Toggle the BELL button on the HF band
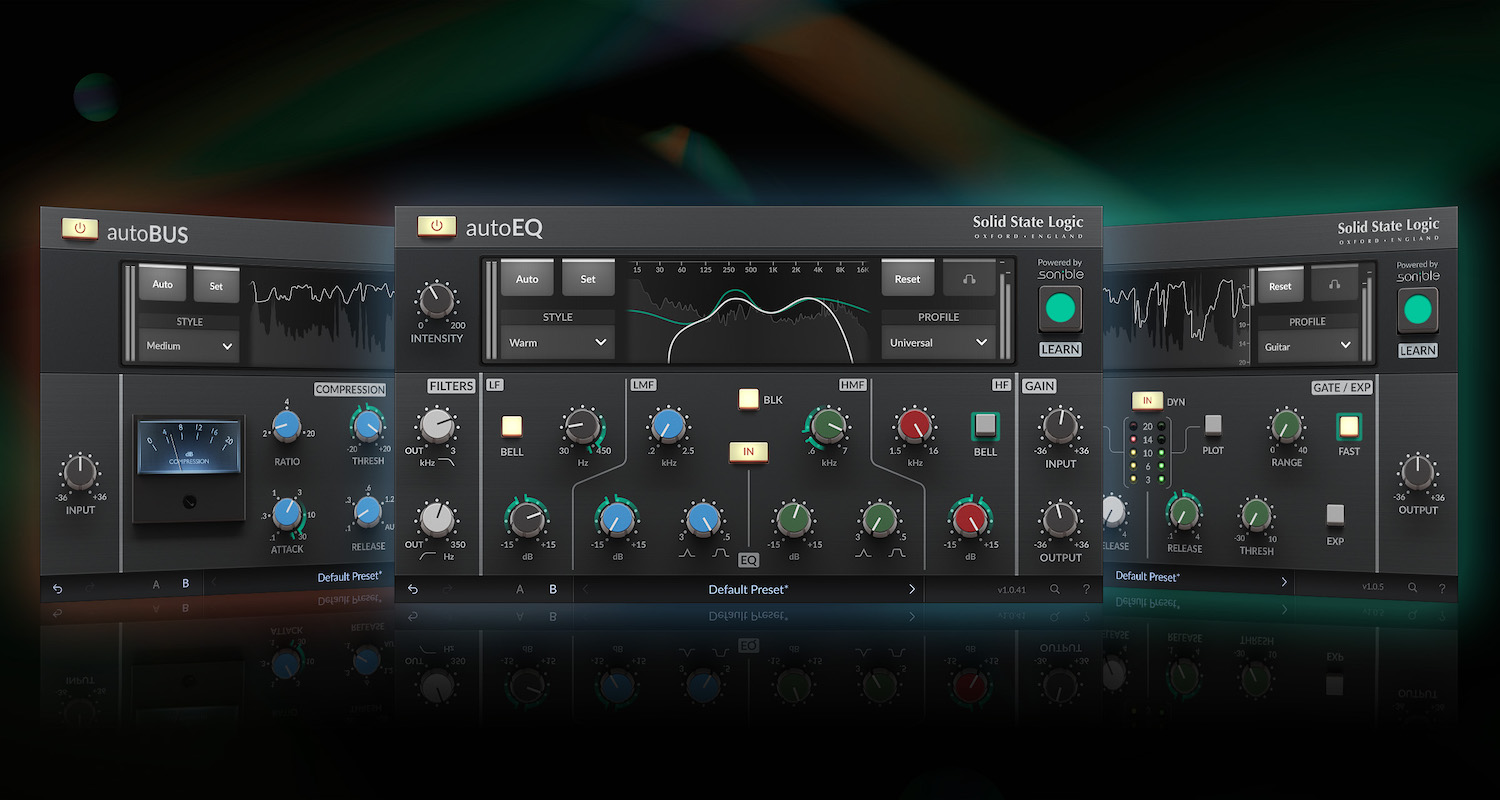The image size is (1500, 800). point(984,424)
